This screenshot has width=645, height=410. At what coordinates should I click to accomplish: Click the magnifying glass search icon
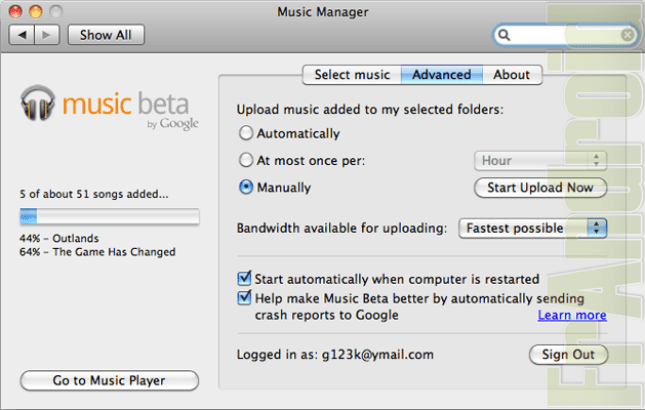point(504,35)
